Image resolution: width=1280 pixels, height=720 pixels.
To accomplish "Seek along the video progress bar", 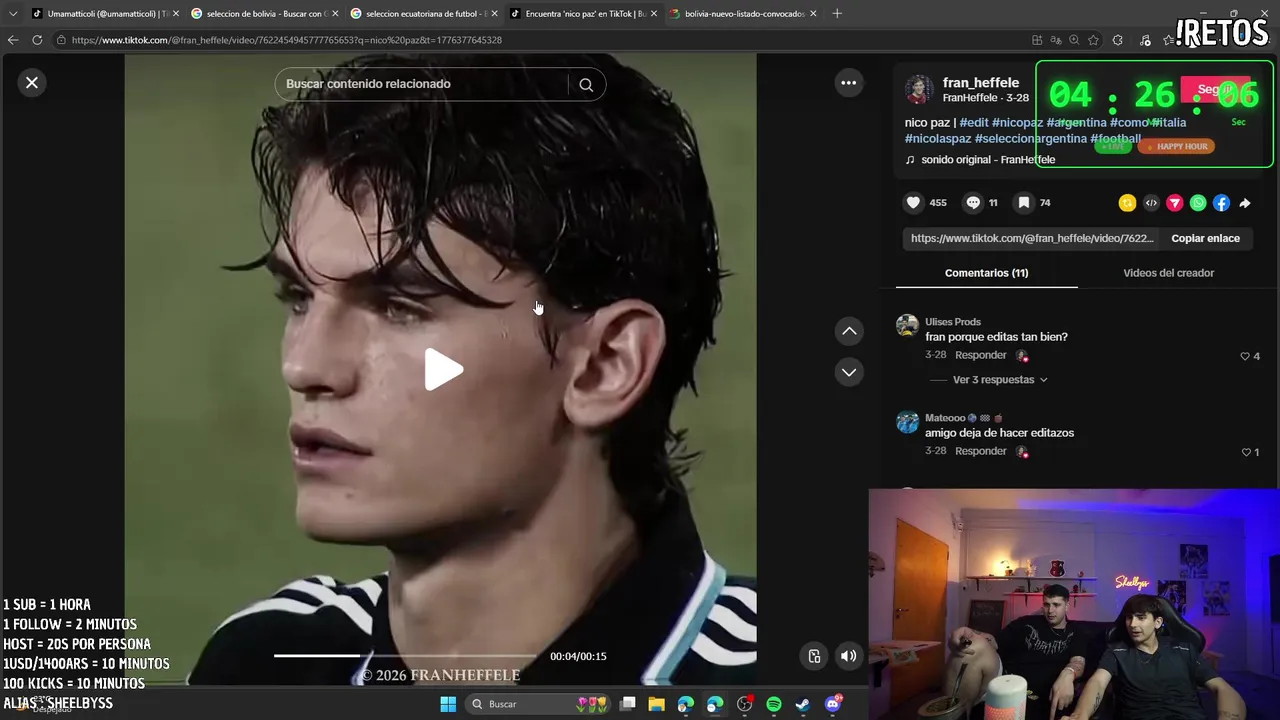I will click(x=405, y=656).
